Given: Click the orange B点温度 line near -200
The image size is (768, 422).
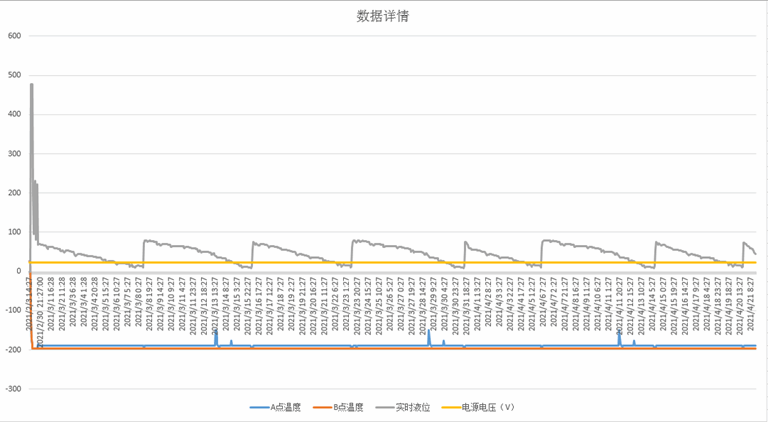Looking at the screenshot, I should (392, 348).
